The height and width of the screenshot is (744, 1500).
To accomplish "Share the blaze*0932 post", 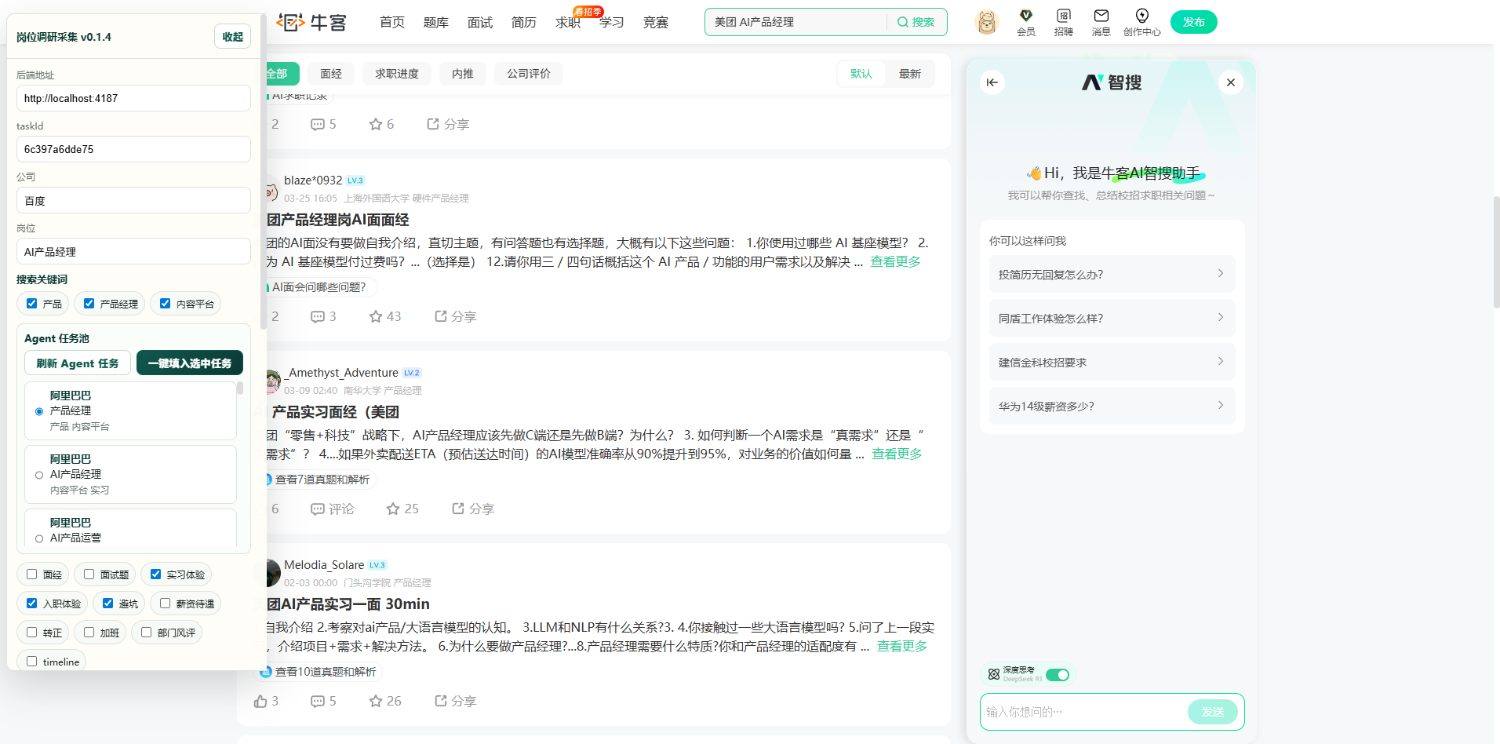I will (x=455, y=316).
